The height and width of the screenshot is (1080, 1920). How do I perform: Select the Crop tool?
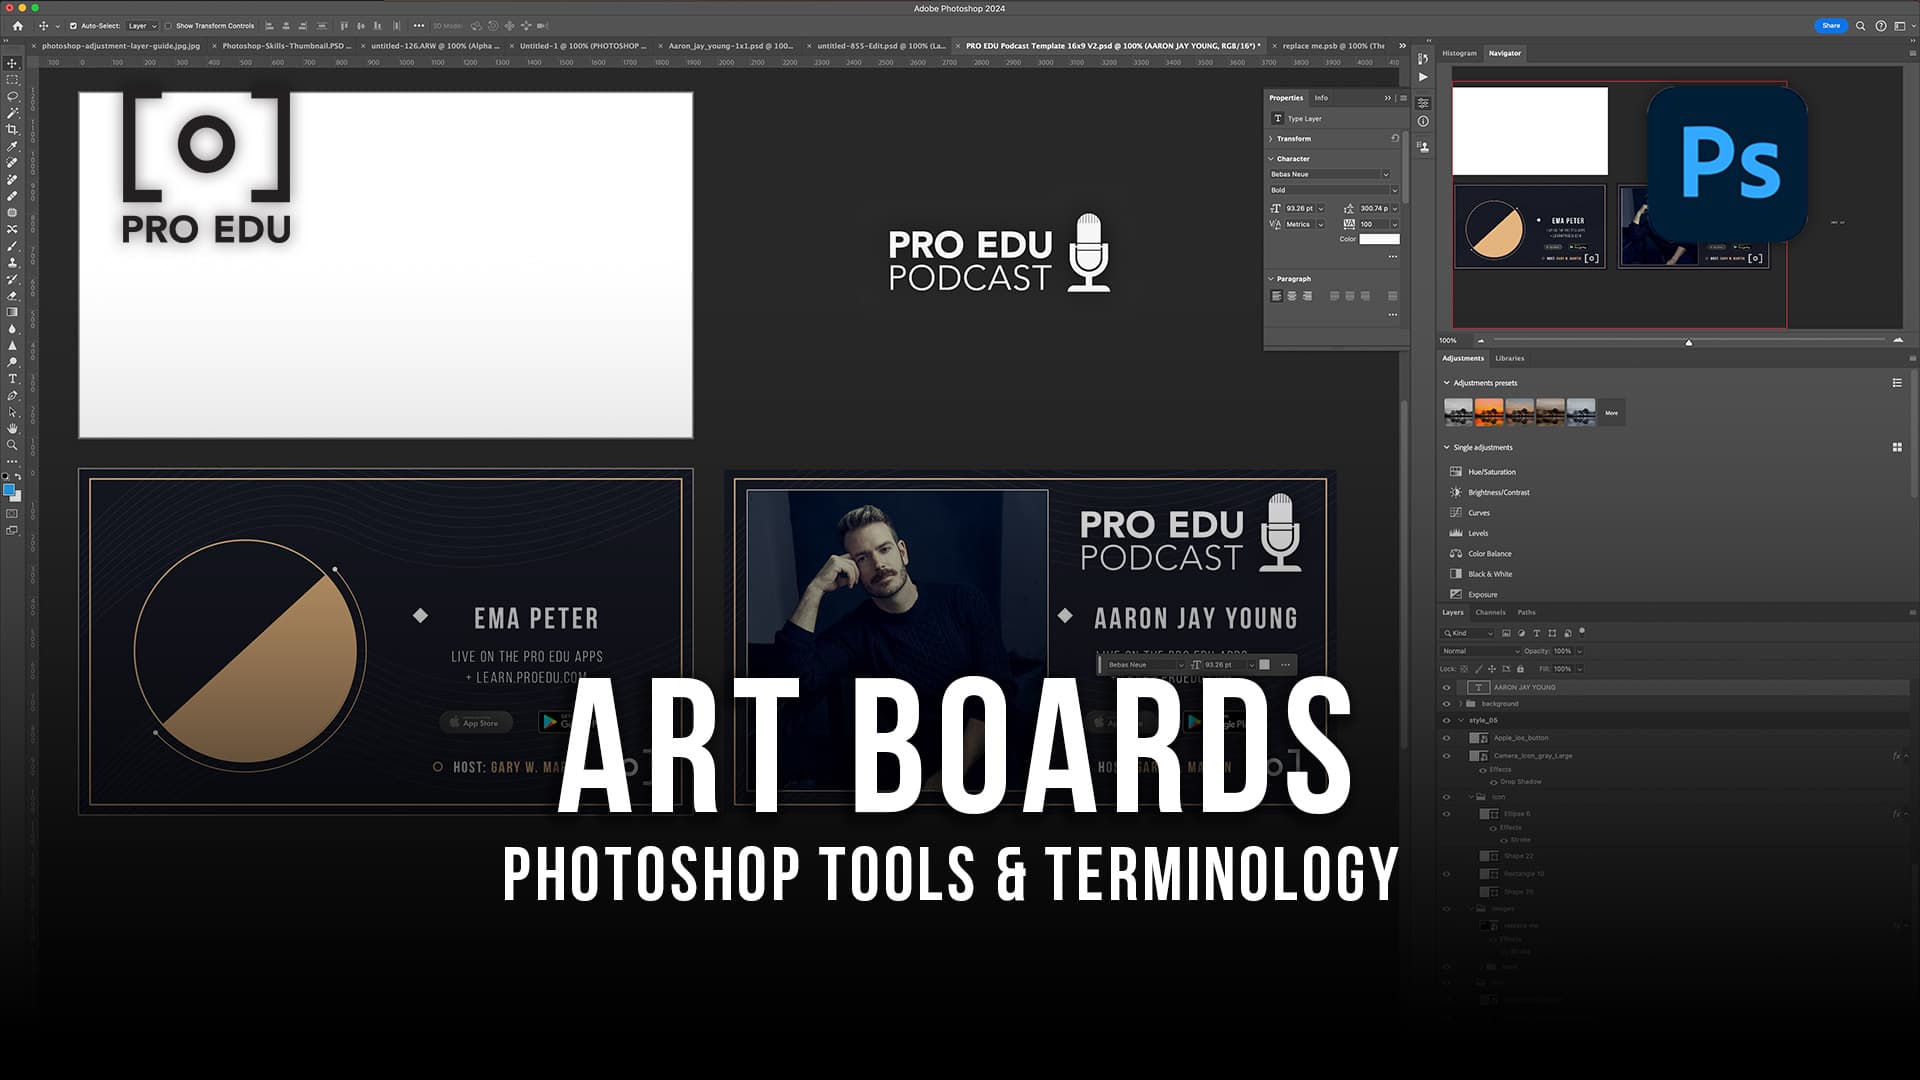(12, 129)
